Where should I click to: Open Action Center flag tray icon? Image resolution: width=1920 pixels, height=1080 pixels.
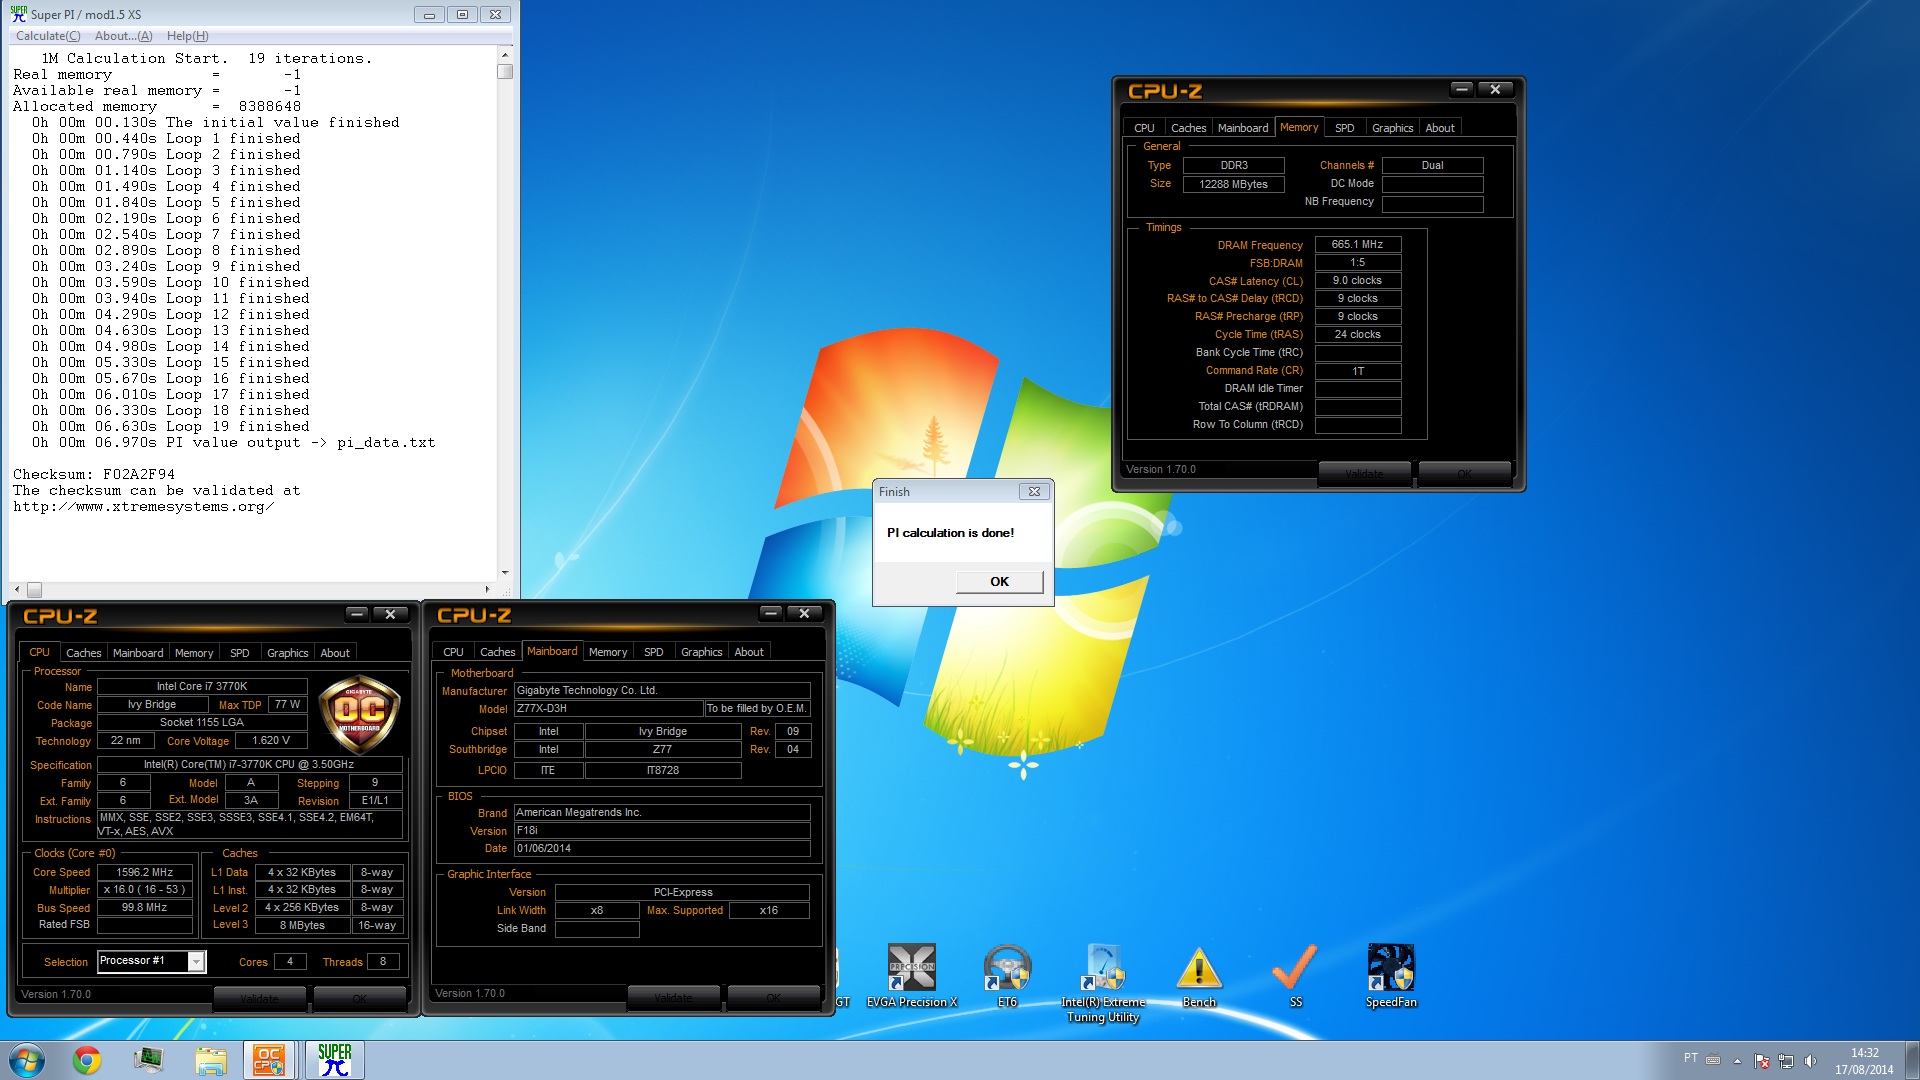tap(1762, 1061)
